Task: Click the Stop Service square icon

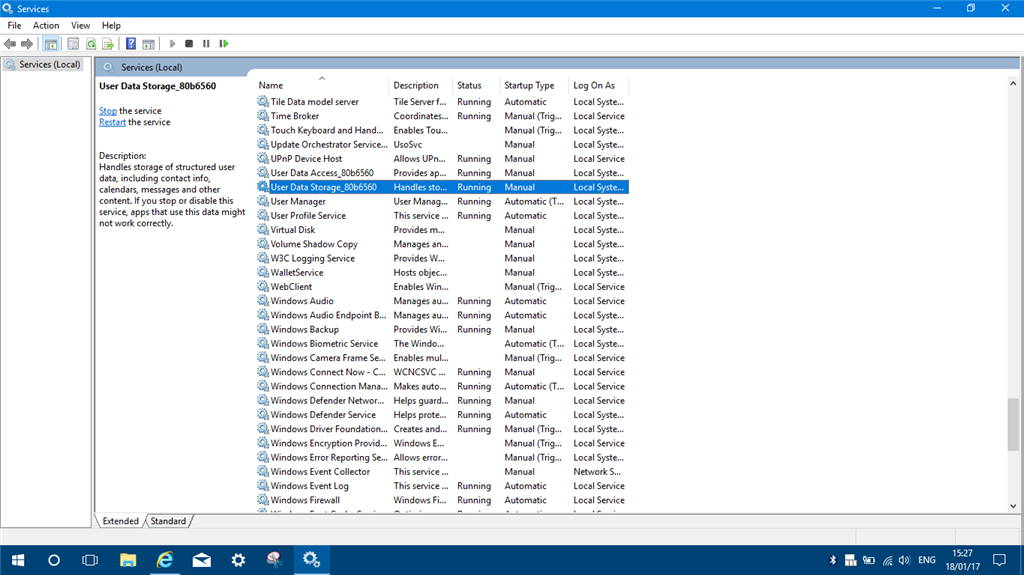Action: 189,44
